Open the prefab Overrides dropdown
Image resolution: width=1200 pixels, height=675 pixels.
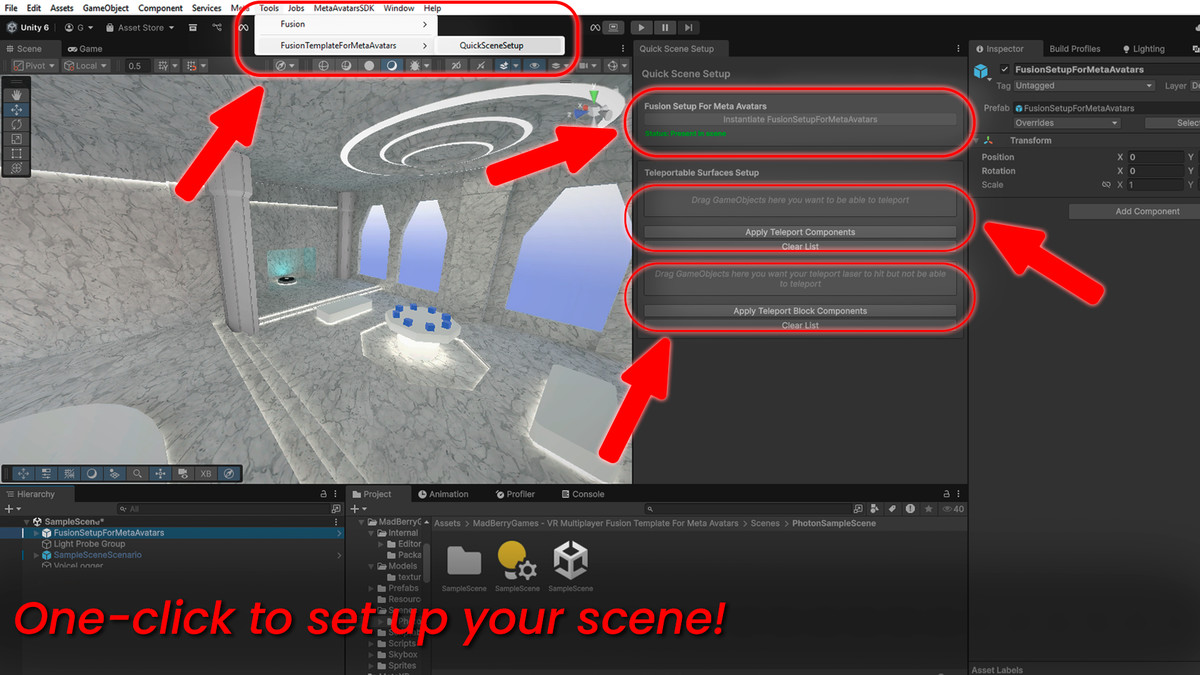coord(1066,123)
